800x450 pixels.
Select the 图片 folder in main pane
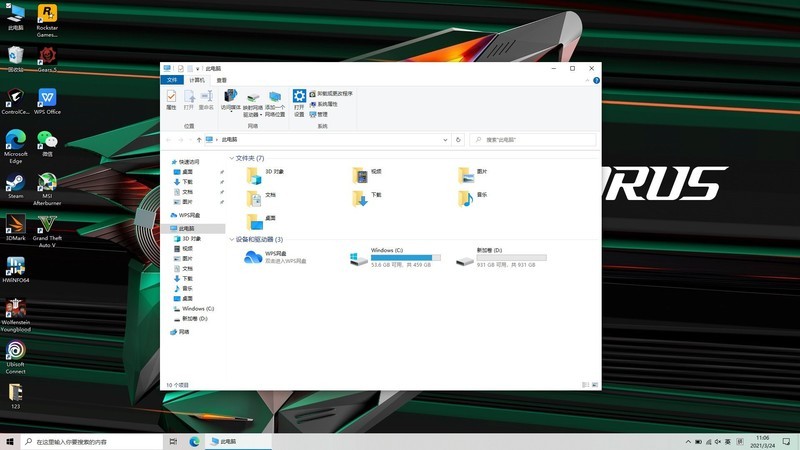click(x=473, y=175)
